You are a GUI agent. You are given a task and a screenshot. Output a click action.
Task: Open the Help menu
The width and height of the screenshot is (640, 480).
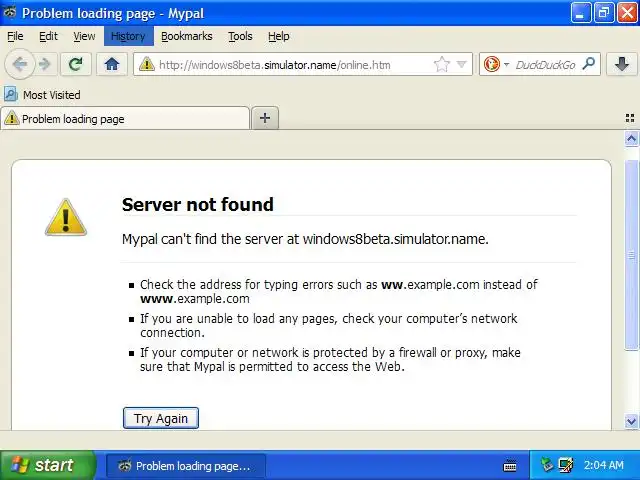coord(279,36)
